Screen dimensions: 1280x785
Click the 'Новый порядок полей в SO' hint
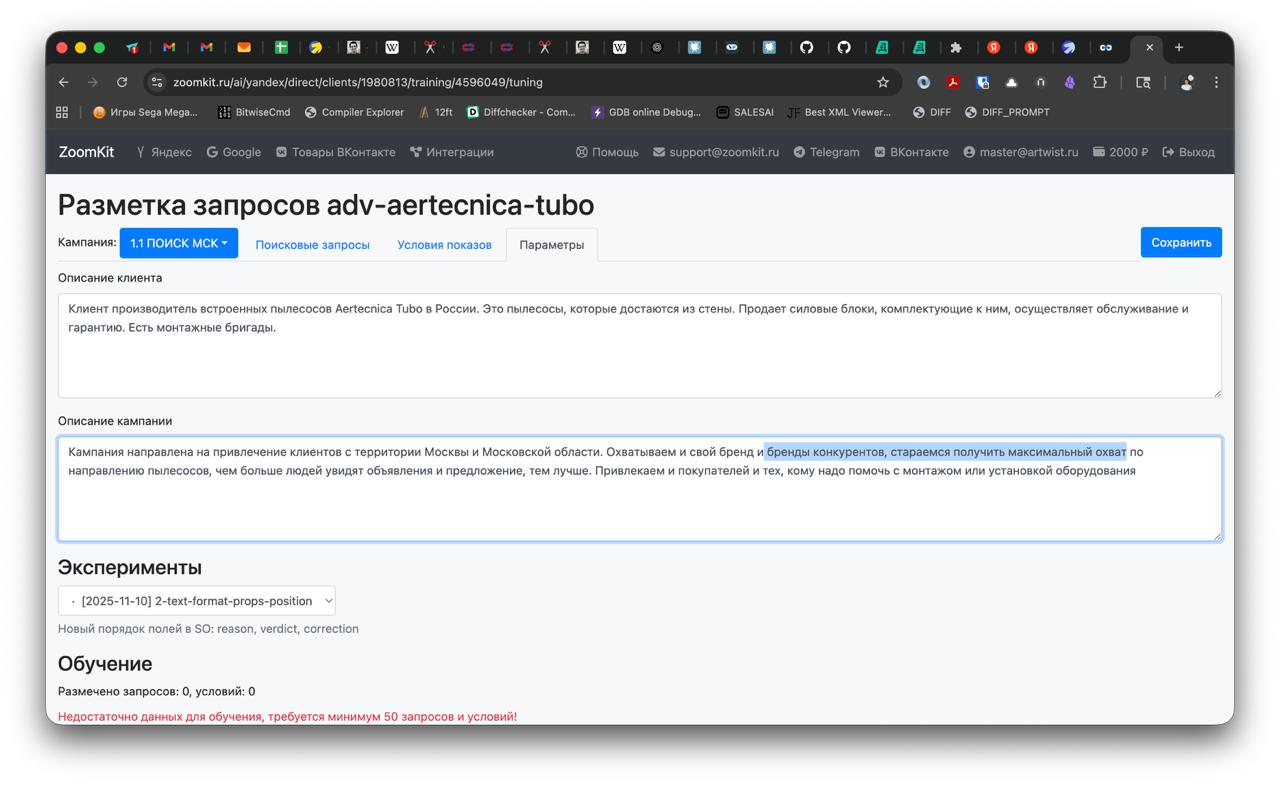208,629
